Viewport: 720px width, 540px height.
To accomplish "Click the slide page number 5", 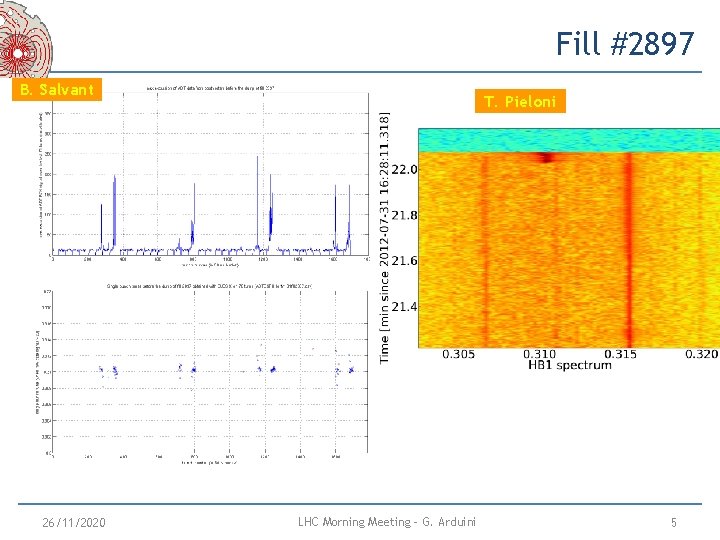I will pyautogui.click(x=674, y=523).
